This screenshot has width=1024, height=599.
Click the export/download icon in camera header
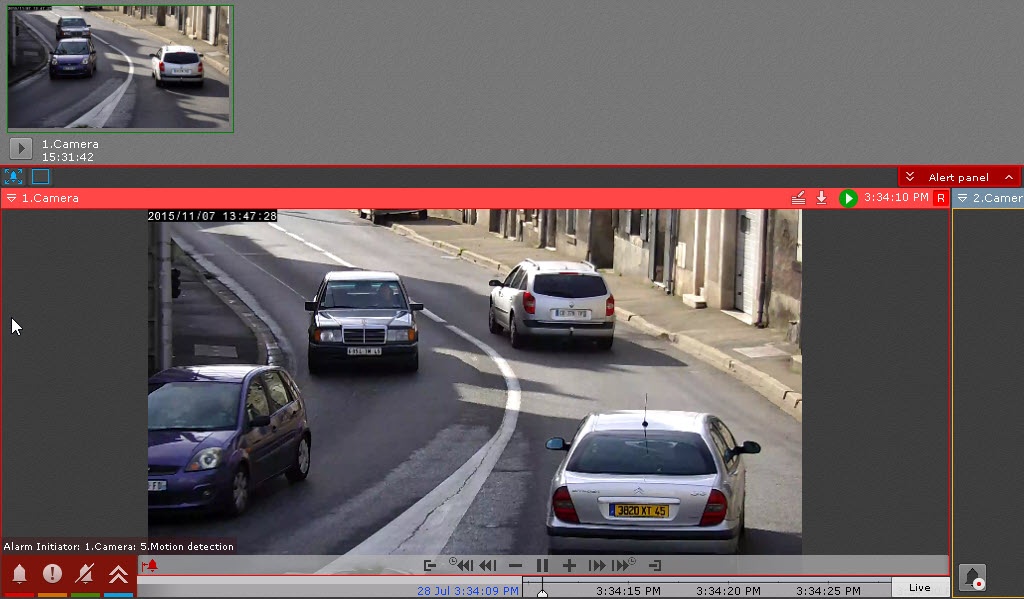821,198
